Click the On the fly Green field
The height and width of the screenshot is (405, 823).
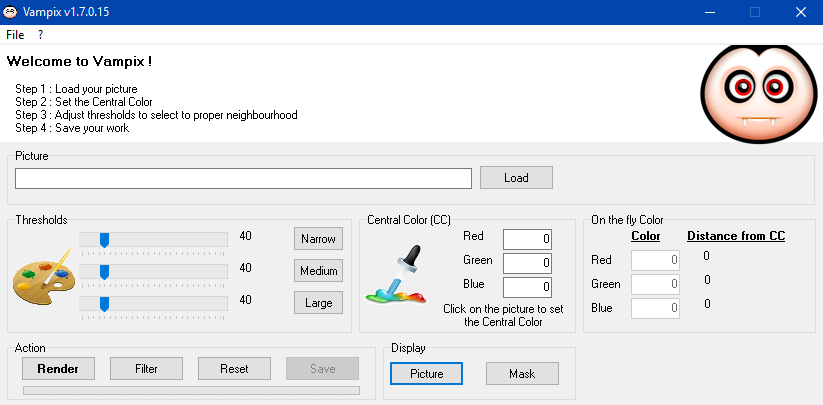[655, 284]
